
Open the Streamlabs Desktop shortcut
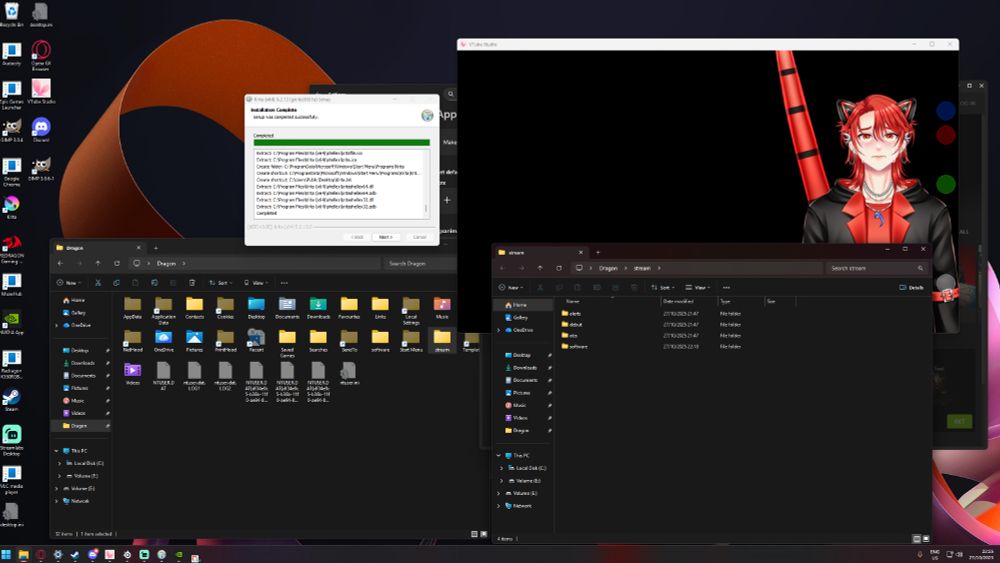click(11, 440)
